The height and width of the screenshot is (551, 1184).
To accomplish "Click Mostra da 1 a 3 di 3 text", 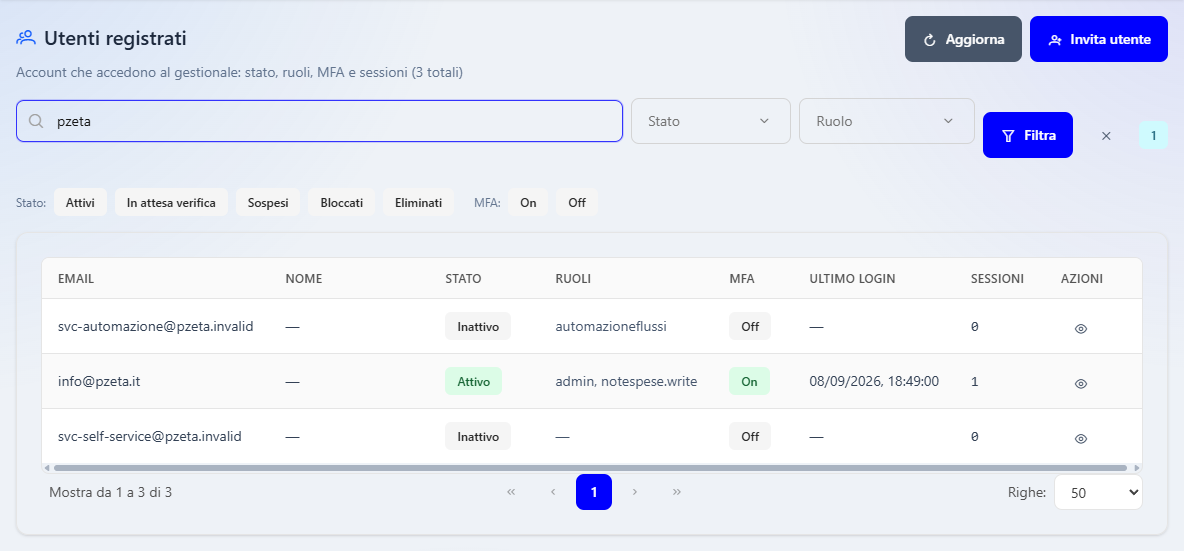I will pos(110,492).
